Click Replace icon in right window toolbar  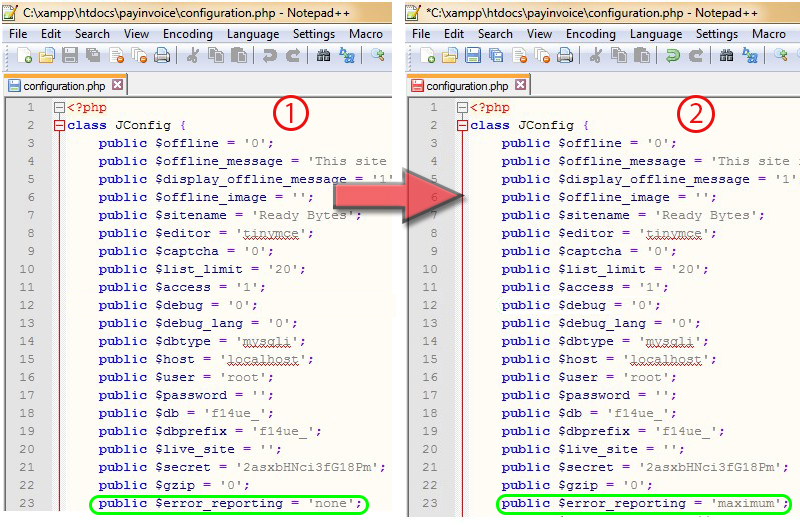coord(749,55)
